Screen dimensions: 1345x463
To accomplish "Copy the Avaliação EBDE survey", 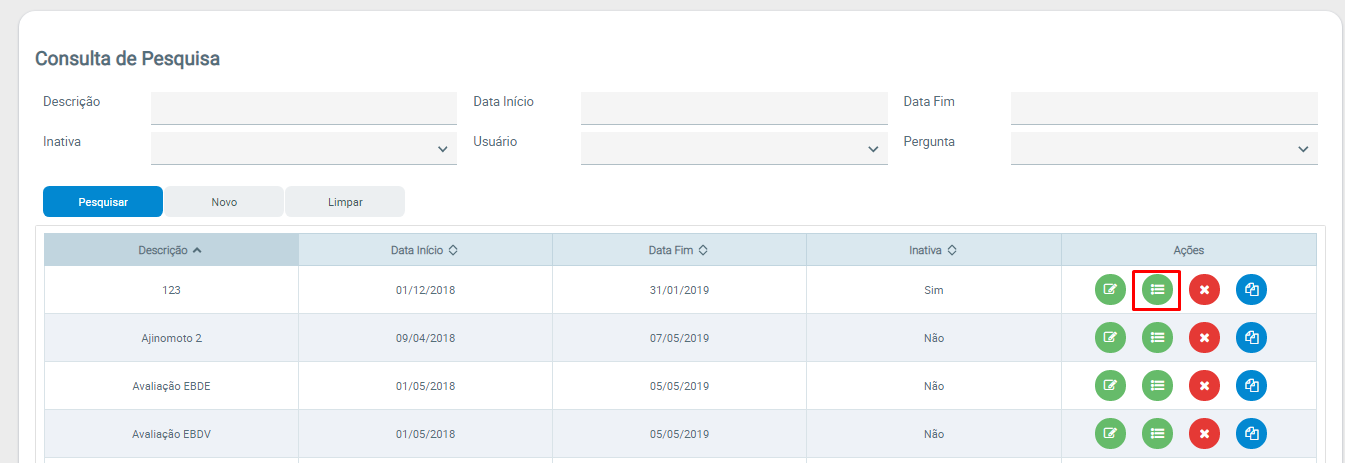I will point(1251,386).
